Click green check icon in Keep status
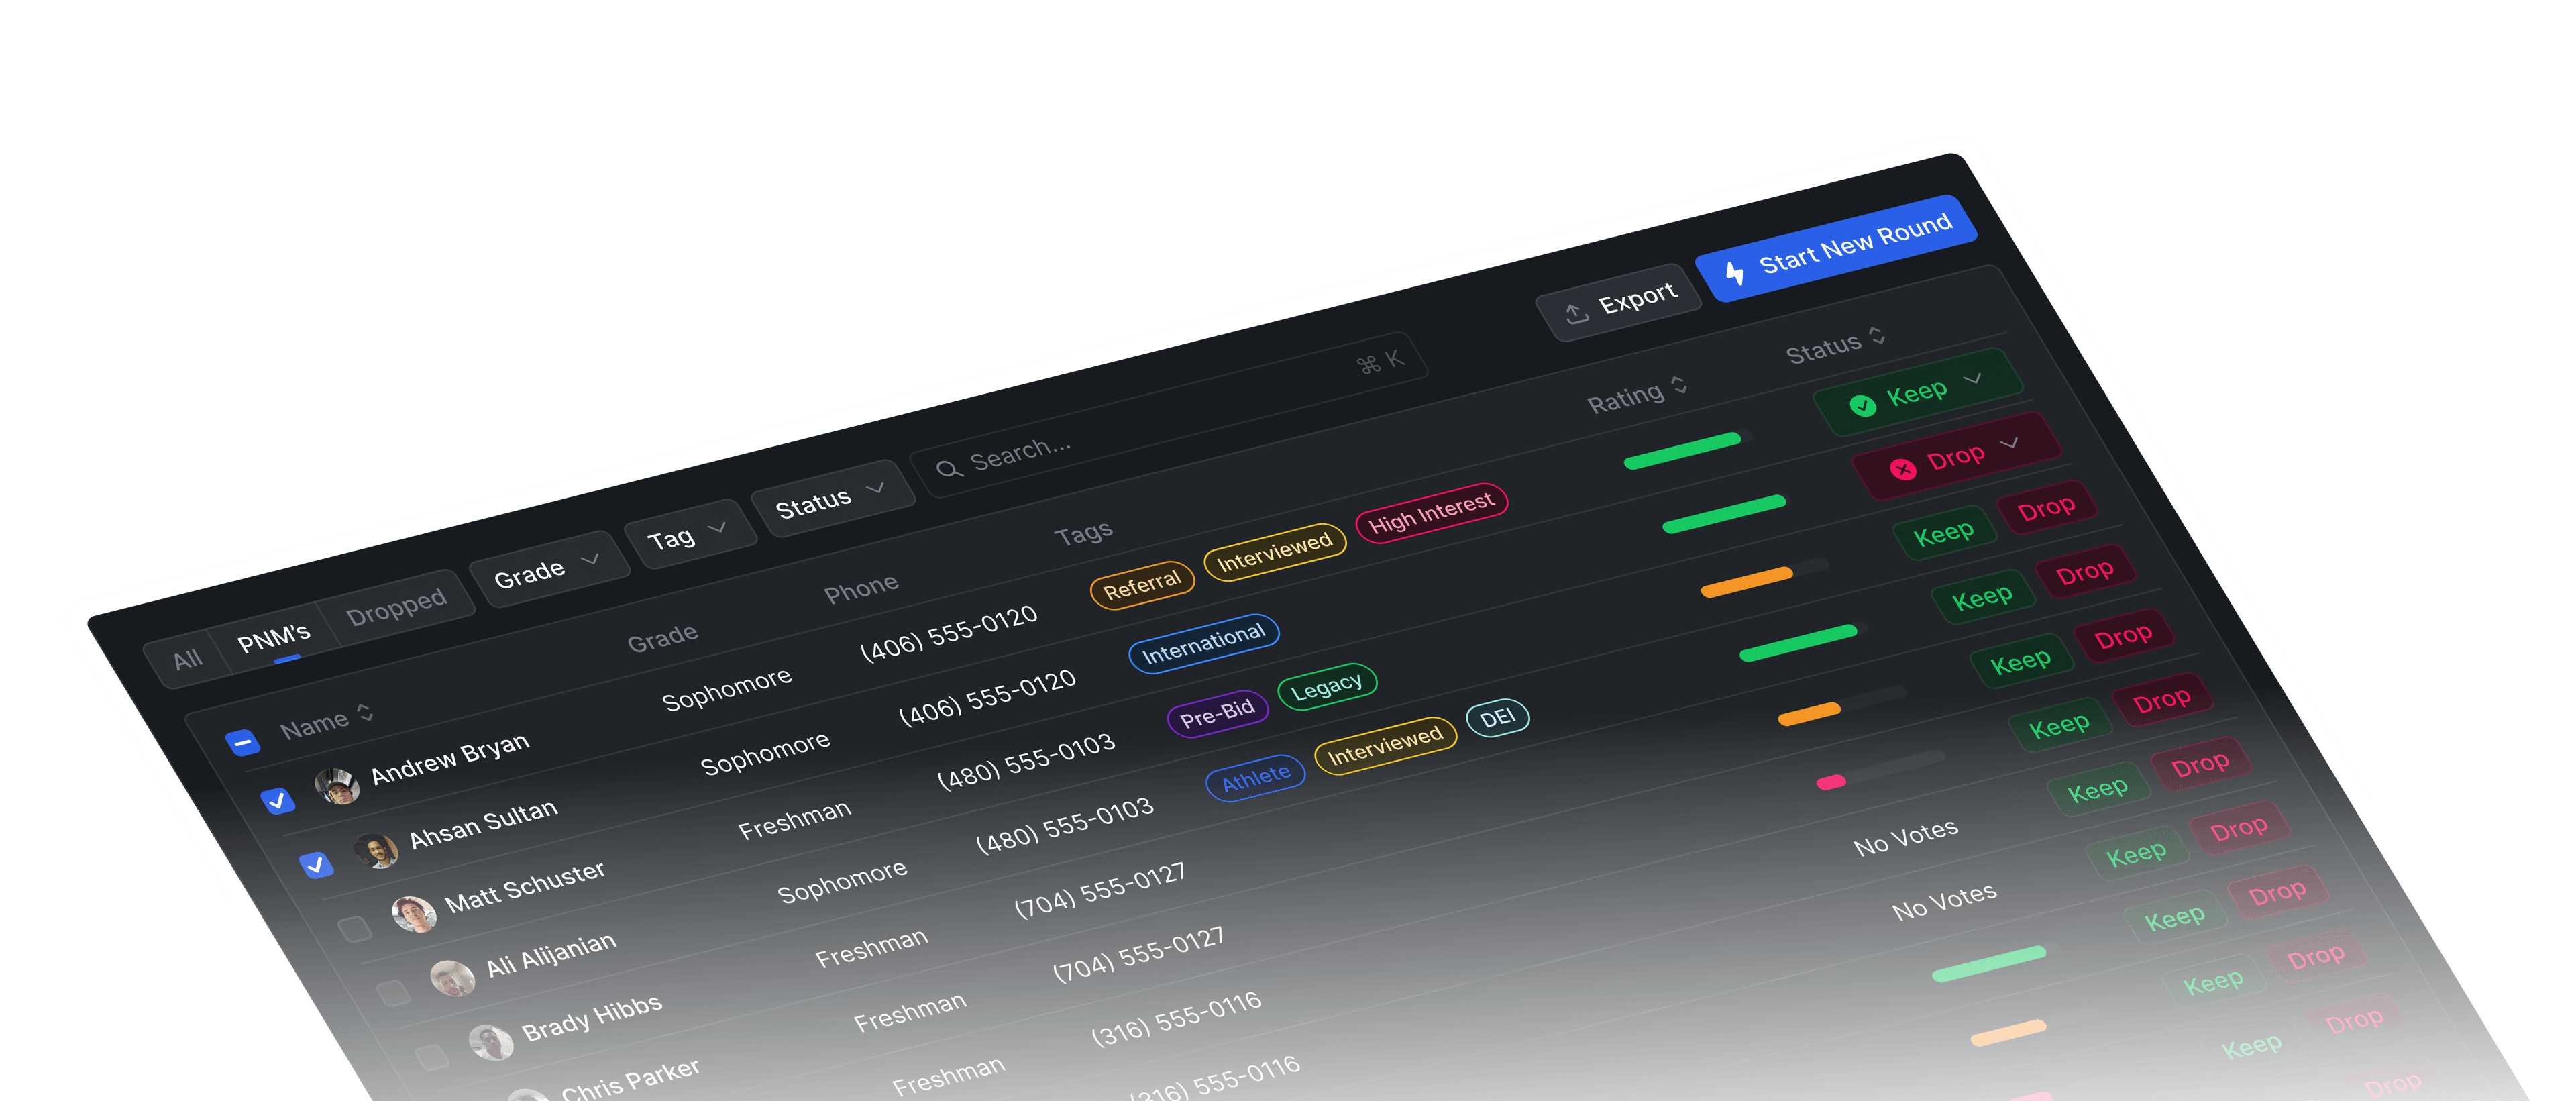2576x1101 pixels. [1863, 405]
